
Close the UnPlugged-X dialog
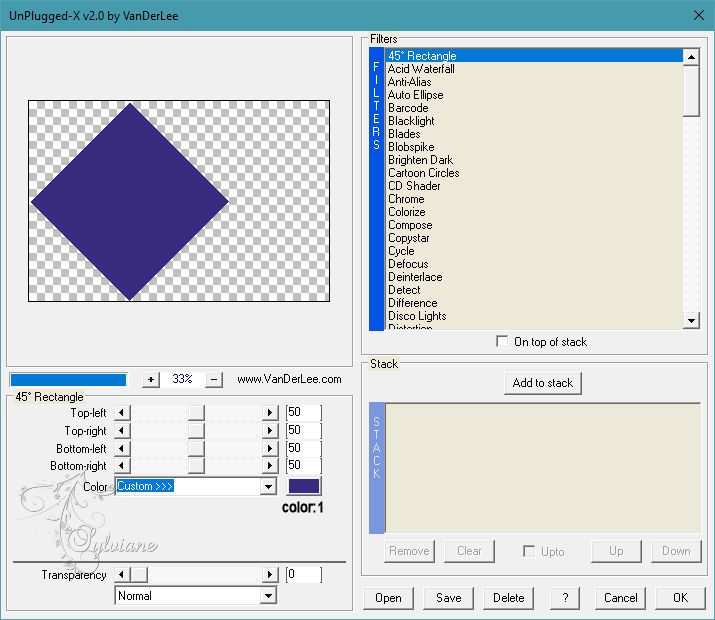tap(698, 16)
